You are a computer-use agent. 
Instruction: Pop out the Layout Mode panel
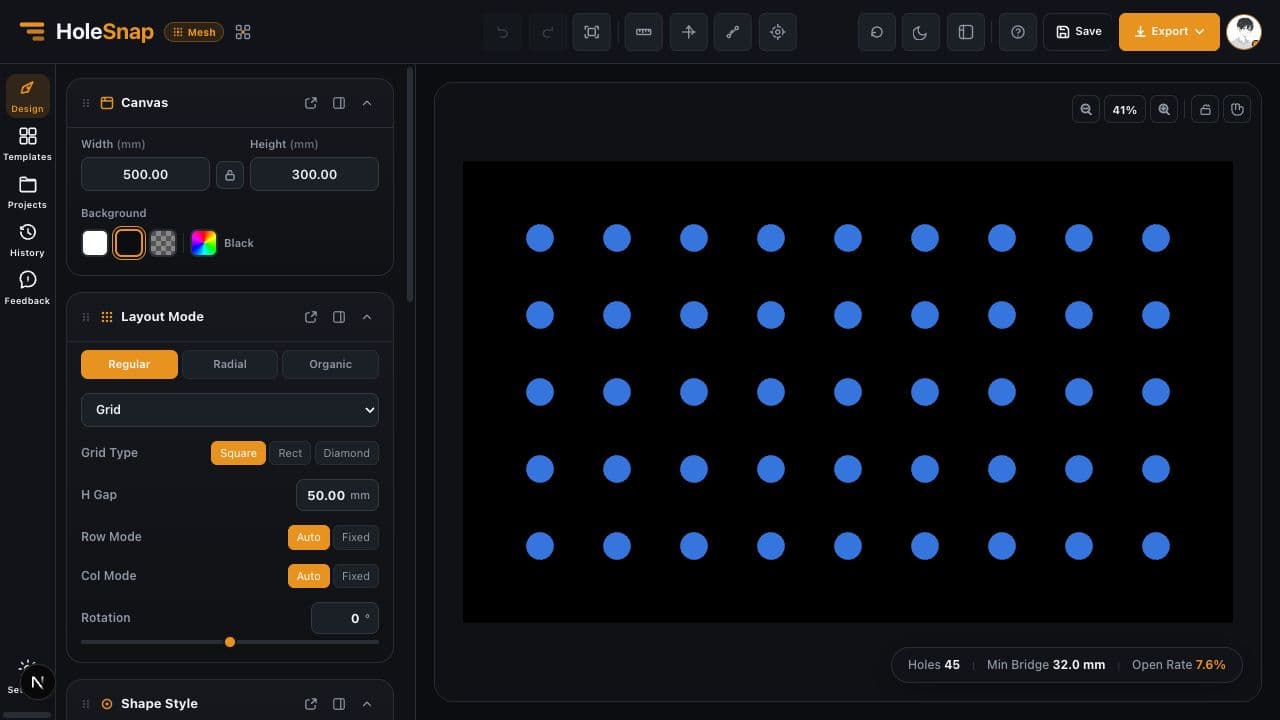pos(311,317)
